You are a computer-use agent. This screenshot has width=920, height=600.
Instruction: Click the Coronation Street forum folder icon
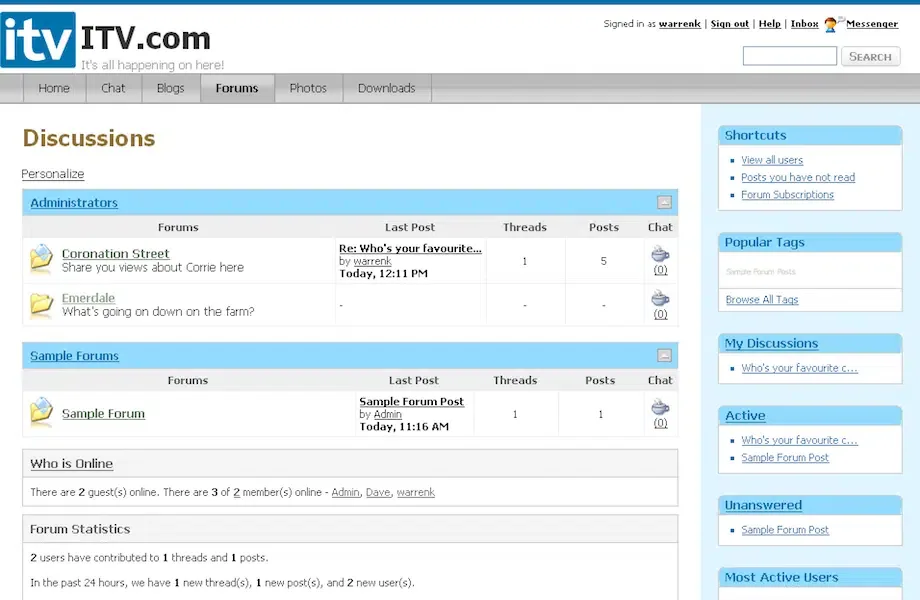(x=41, y=260)
